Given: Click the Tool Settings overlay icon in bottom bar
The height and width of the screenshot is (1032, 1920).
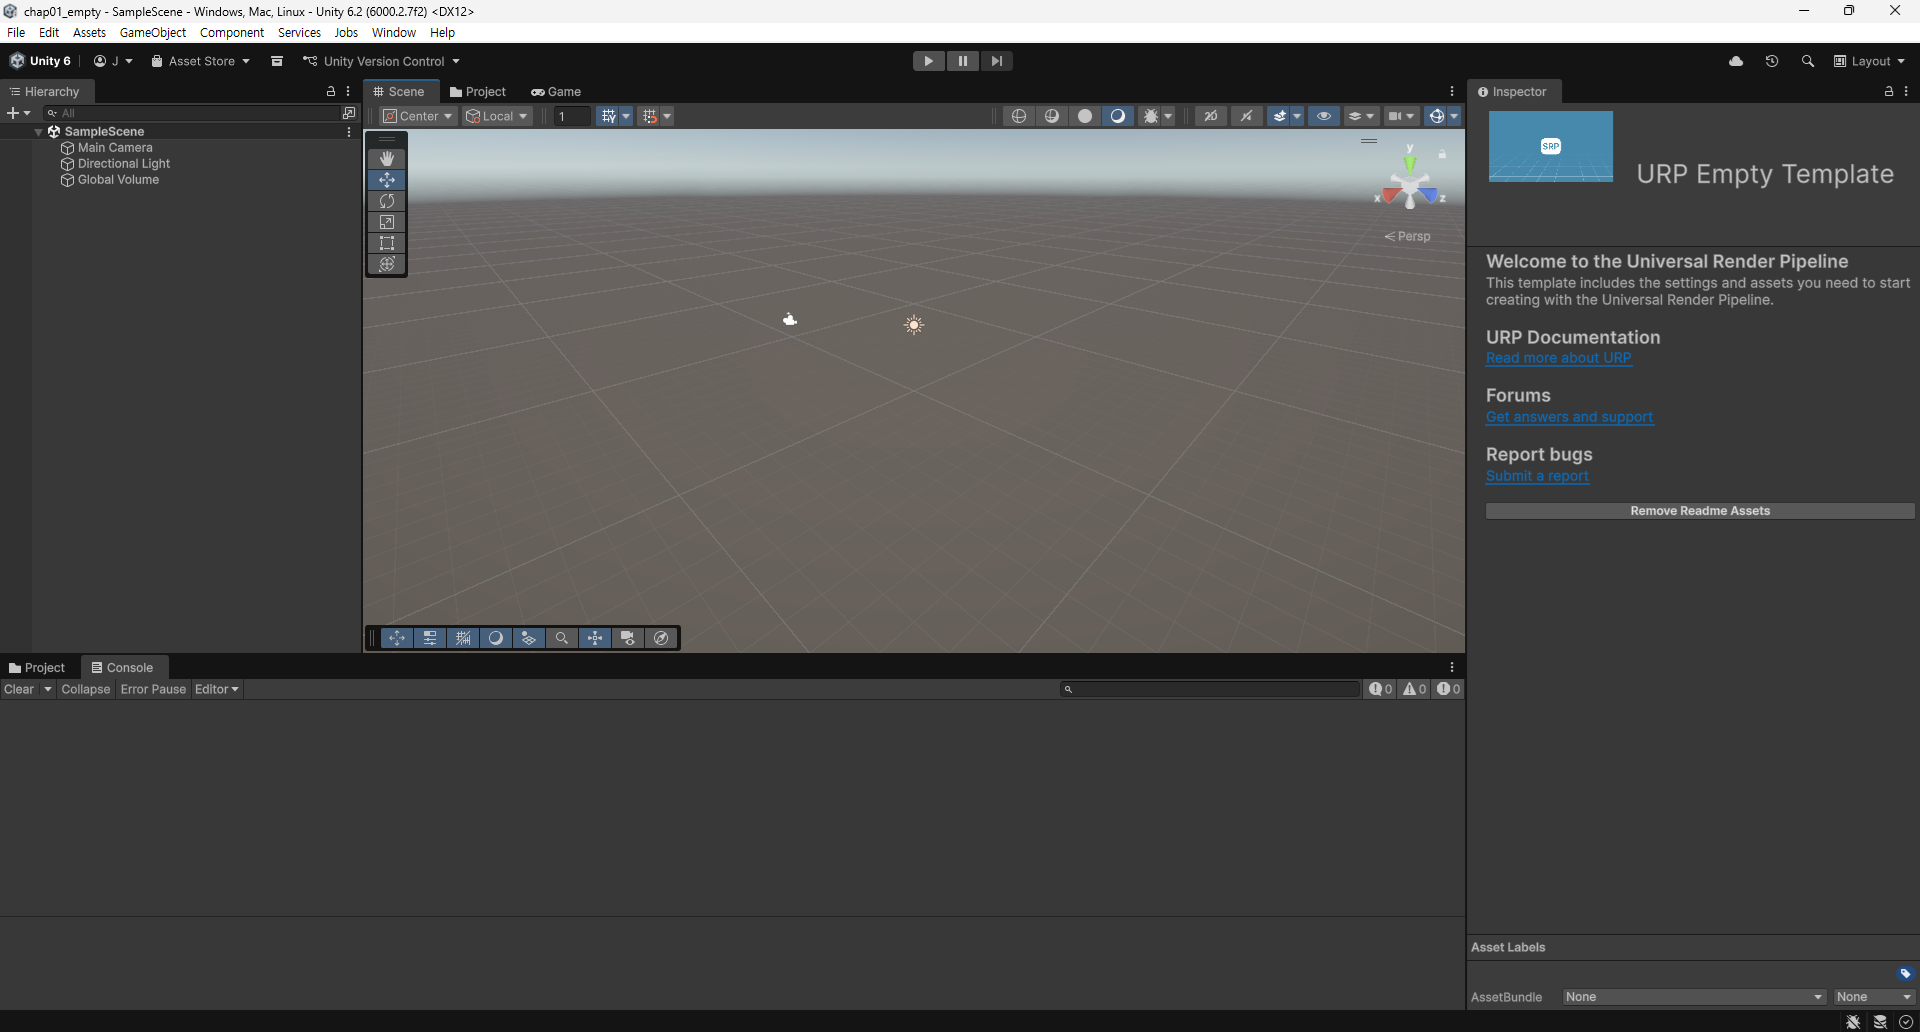Looking at the screenshot, I should pos(430,638).
